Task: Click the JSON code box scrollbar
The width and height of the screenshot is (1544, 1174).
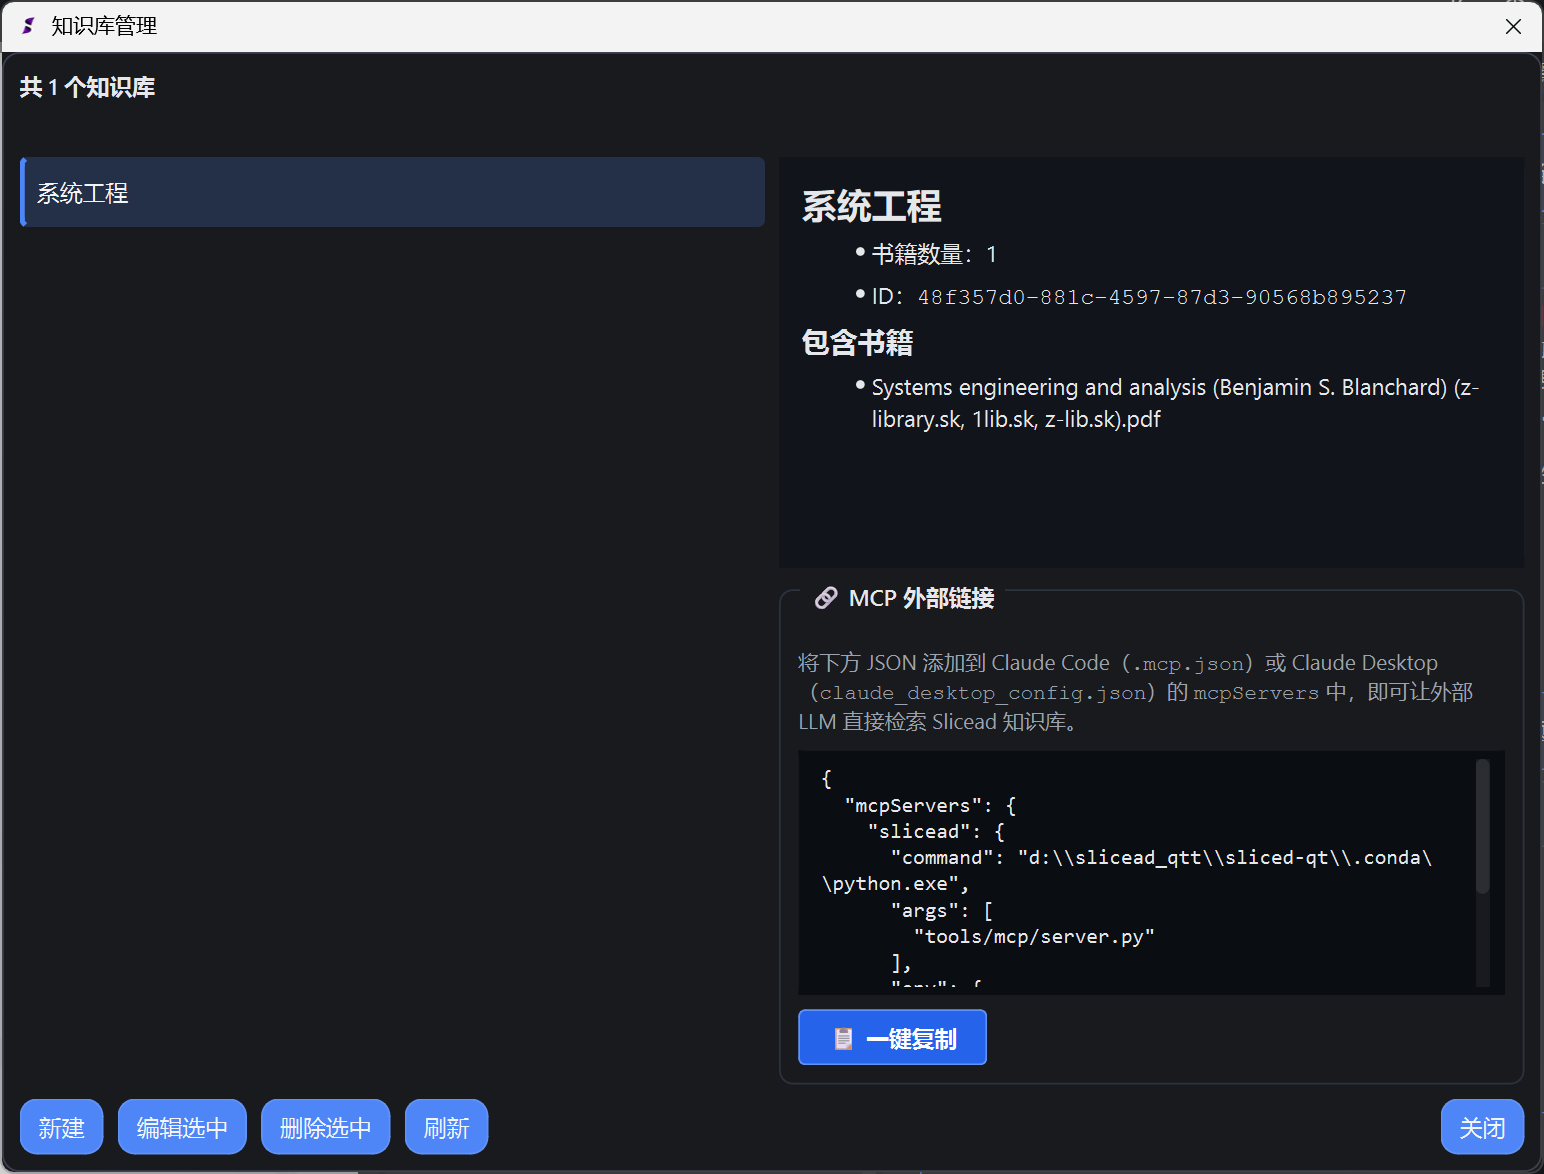Action: click(x=1483, y=826)
